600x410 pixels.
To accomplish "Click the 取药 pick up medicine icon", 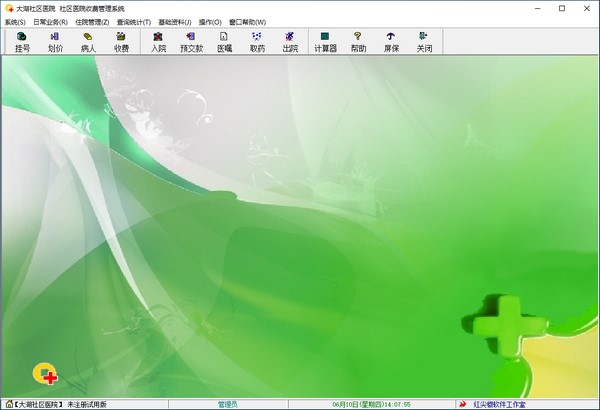I will (257, 41).
